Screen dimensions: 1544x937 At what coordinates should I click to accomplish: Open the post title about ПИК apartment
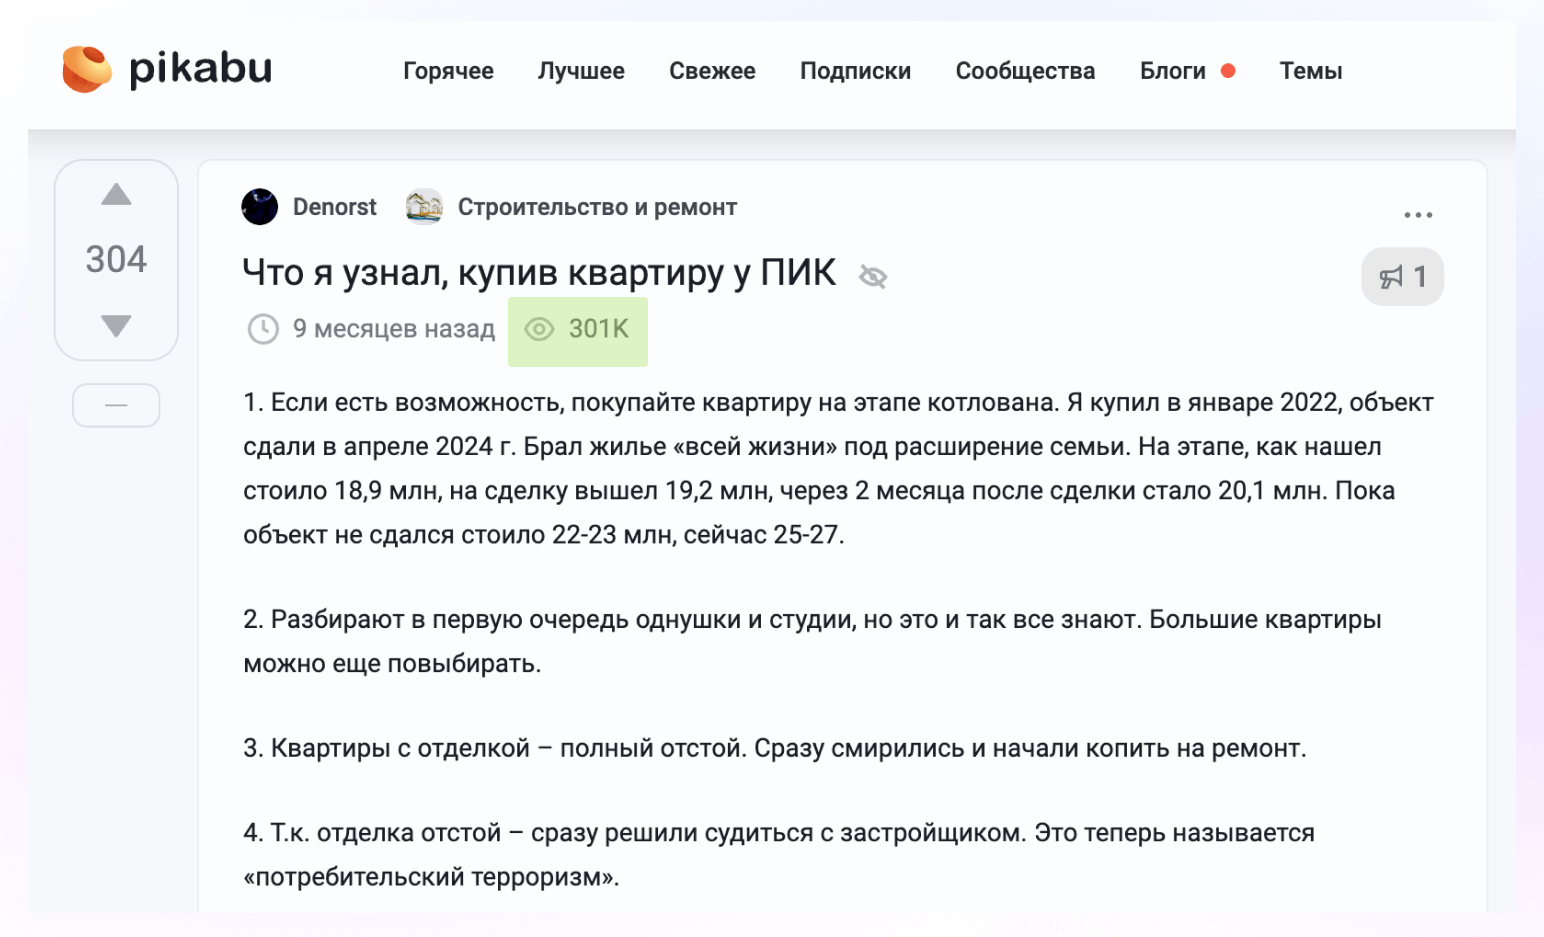tap(539, 272)
